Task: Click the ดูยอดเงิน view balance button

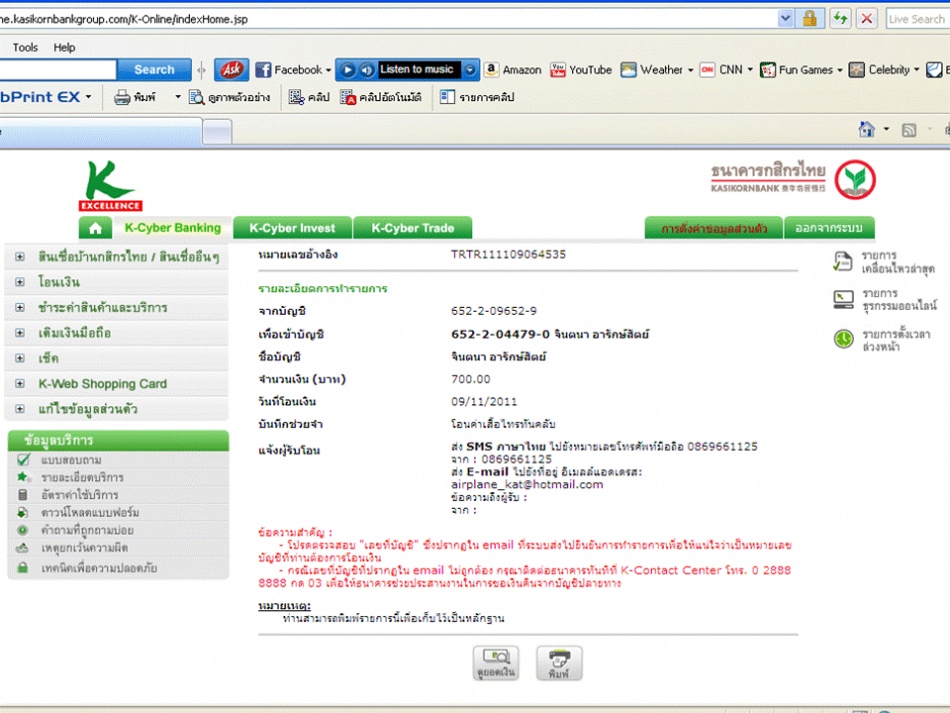Action: point(496,663)
